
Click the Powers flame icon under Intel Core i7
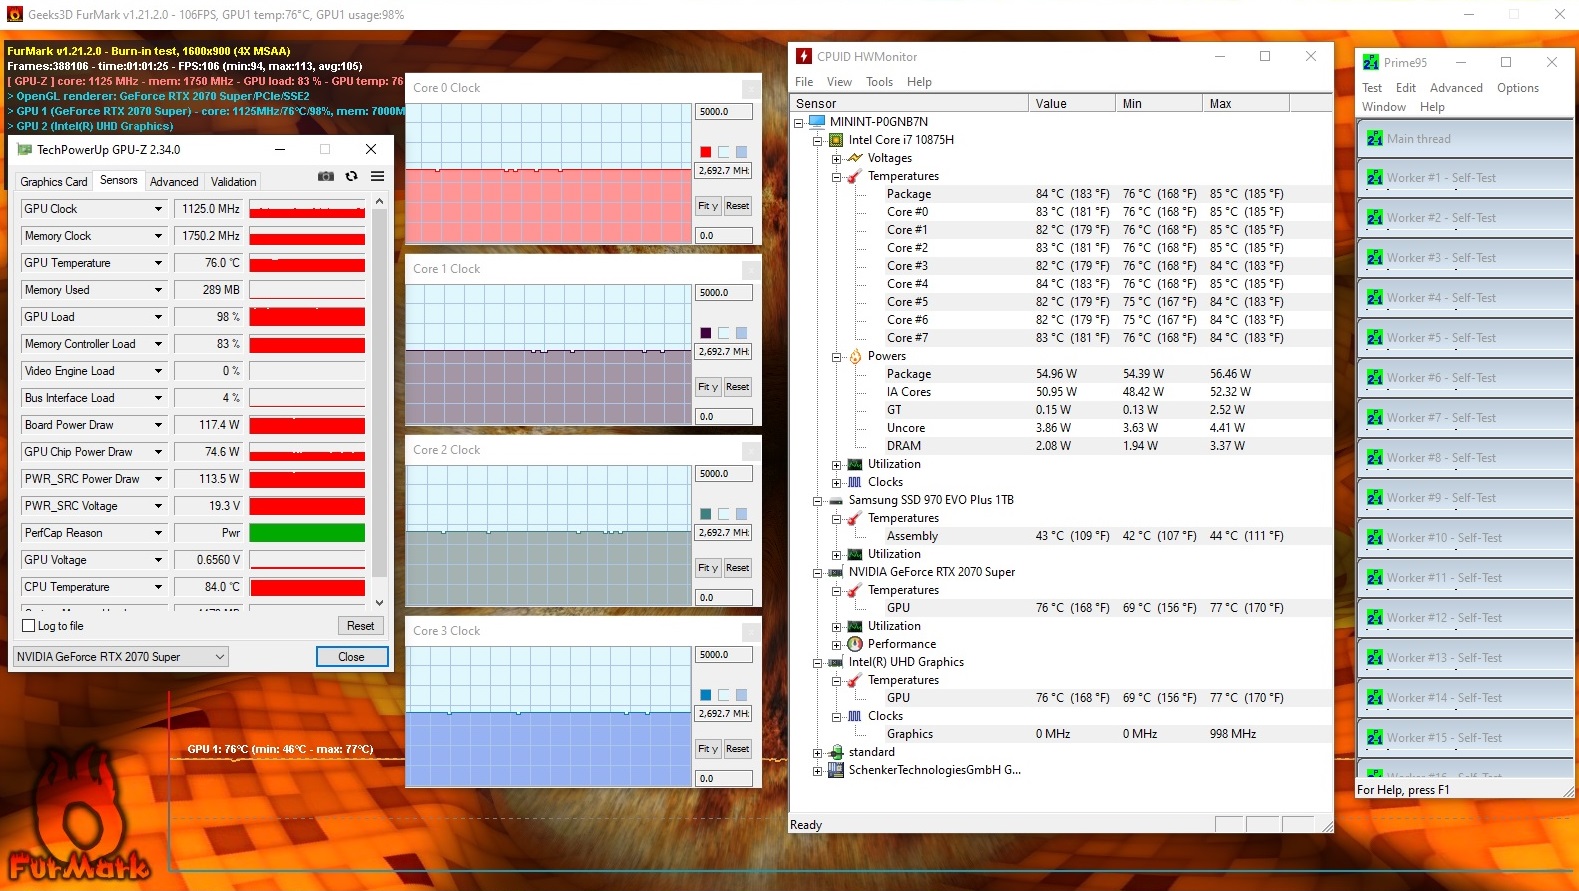pyautogui.click(x=855, y=356)
